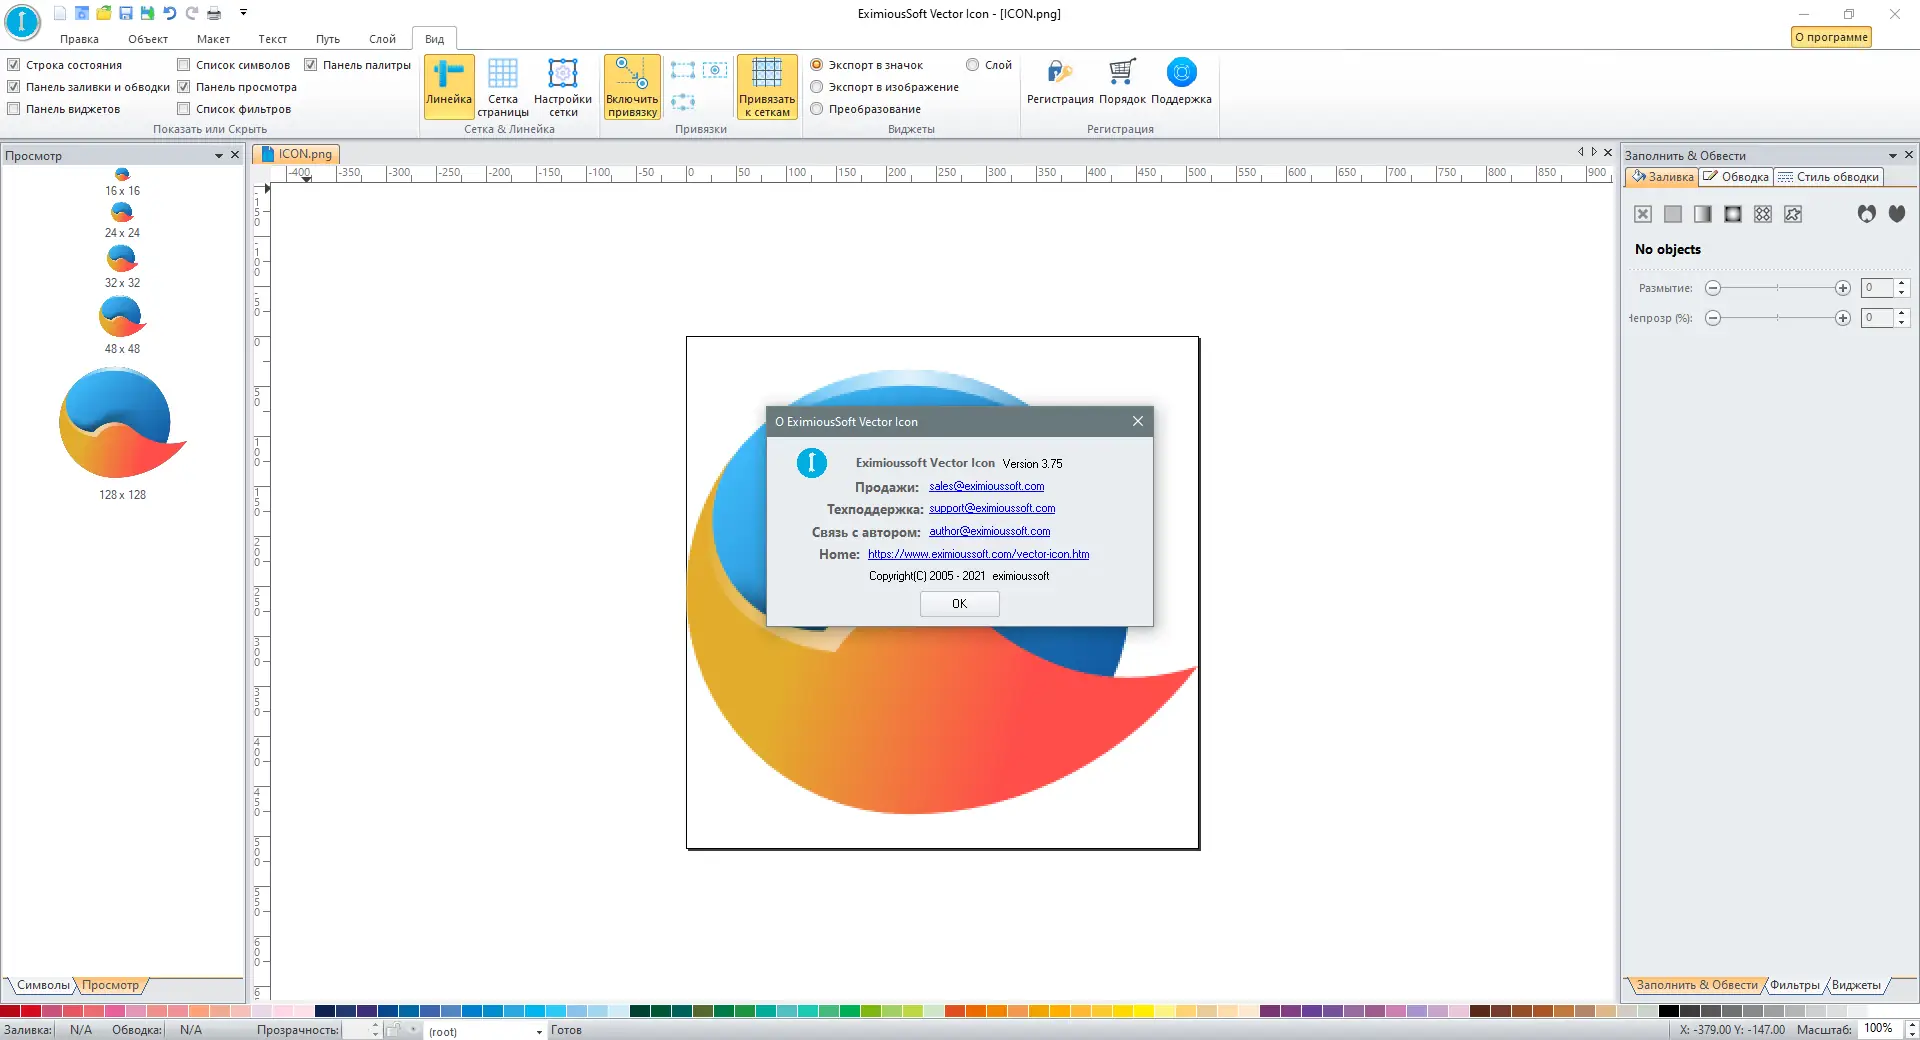Click the О программе button

coord(1831,37)
